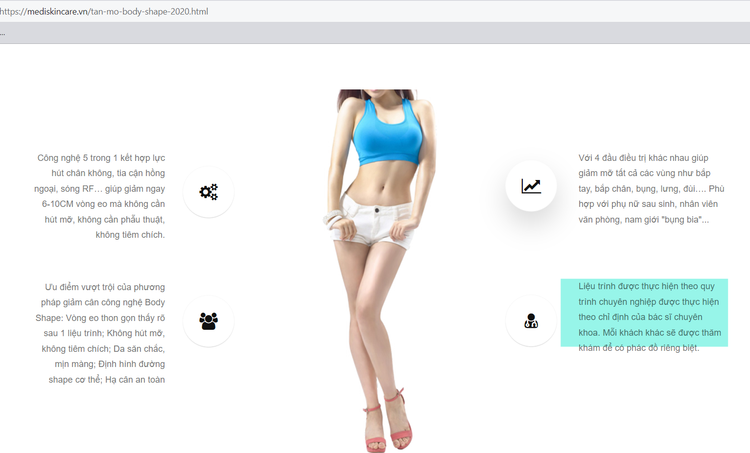Screen dimensions: 750x453
Task: Click the doctor specialist icon
Action: [531, 321]
